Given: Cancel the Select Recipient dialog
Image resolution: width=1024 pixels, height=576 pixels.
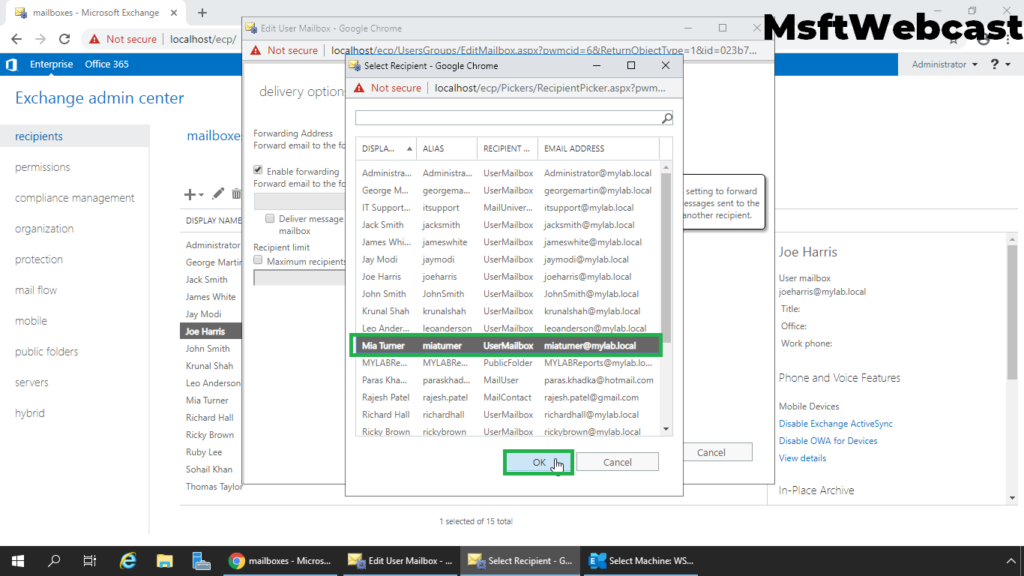Looking at the screenshot, I should [617, 462].
